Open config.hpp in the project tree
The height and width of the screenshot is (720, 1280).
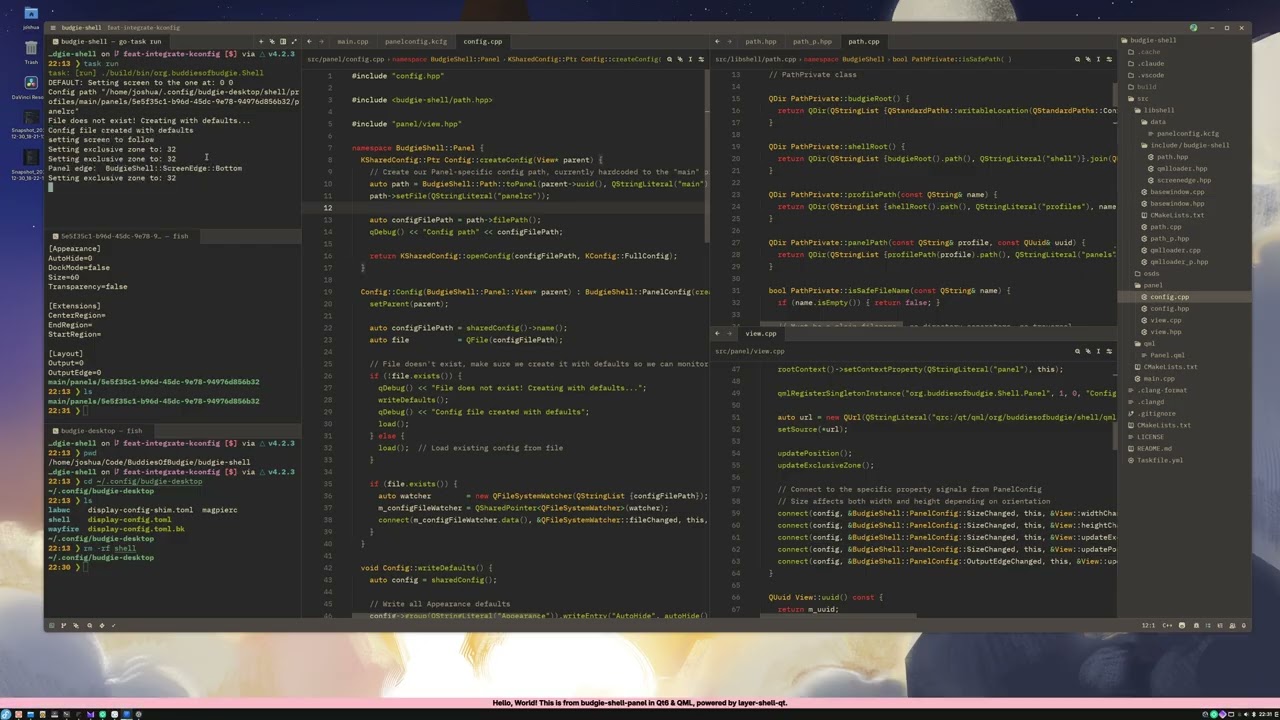tap(1163, 308)
